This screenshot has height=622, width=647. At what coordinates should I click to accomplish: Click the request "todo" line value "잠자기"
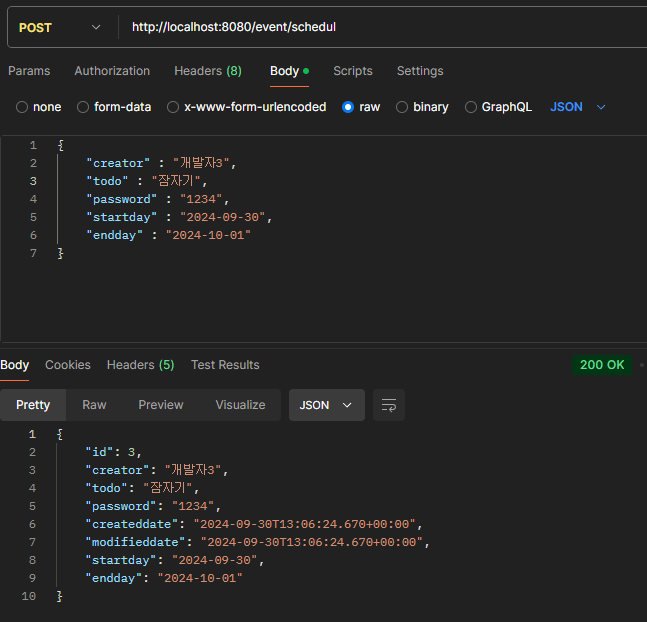pos(176,181)
